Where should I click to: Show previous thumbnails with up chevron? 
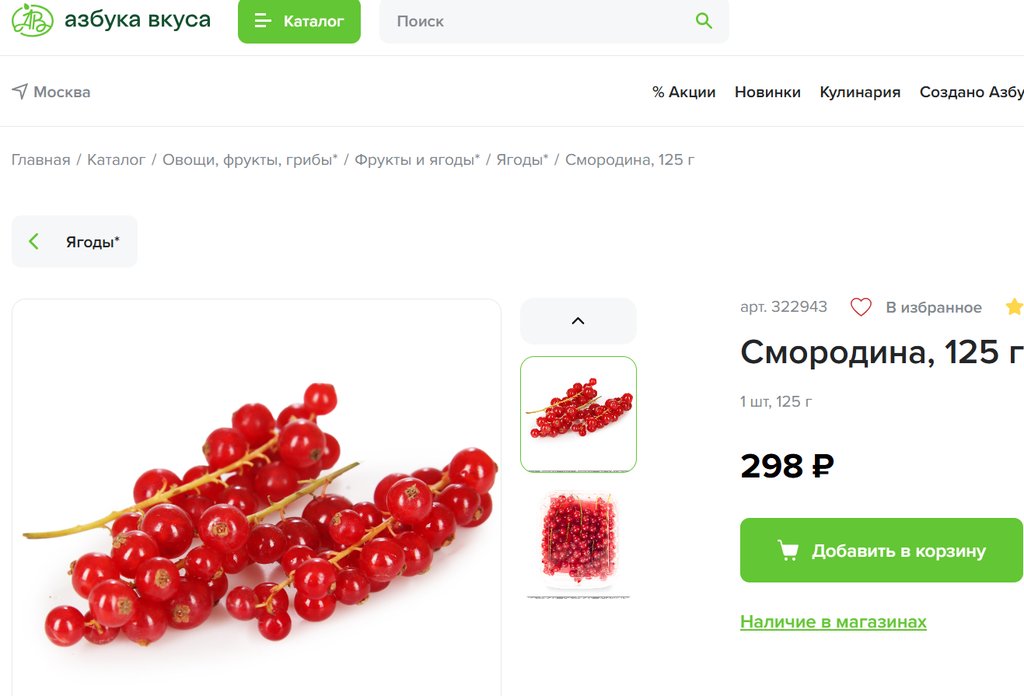(578, 321)
